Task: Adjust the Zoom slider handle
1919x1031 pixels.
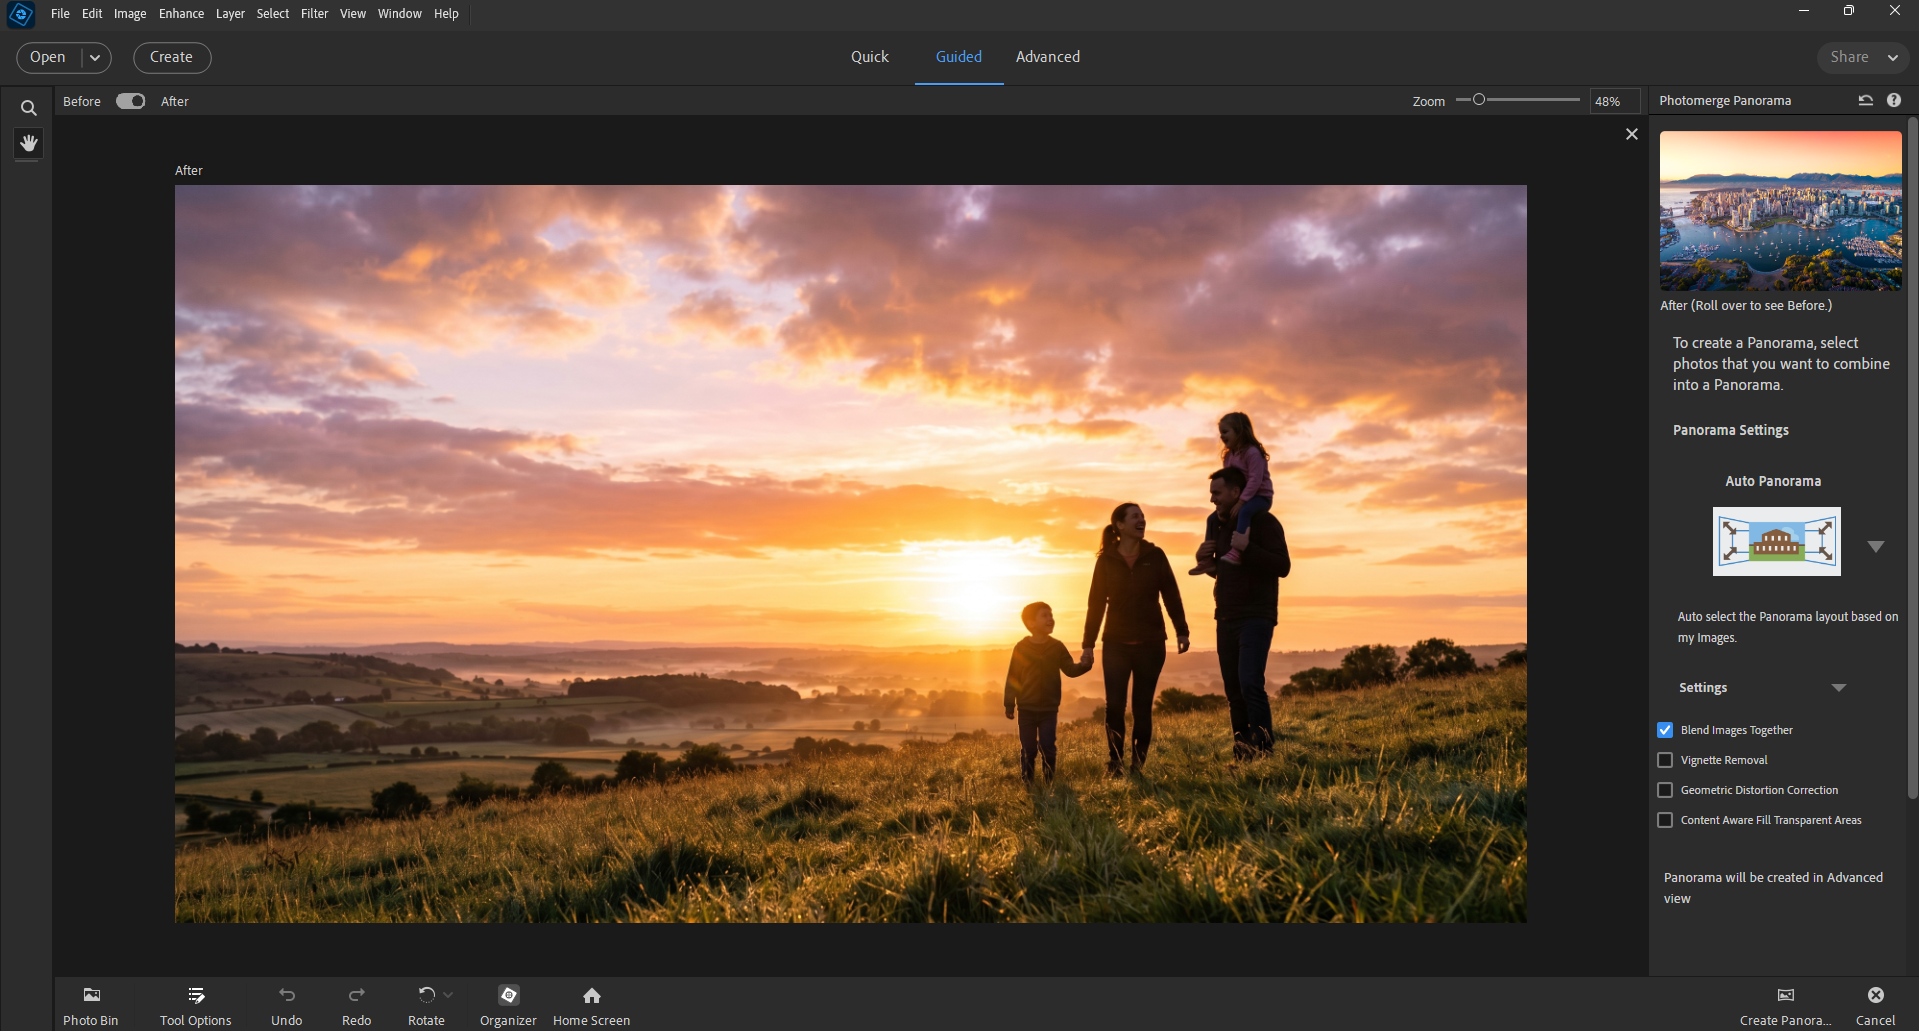Action: click(x=1479, y=99)
